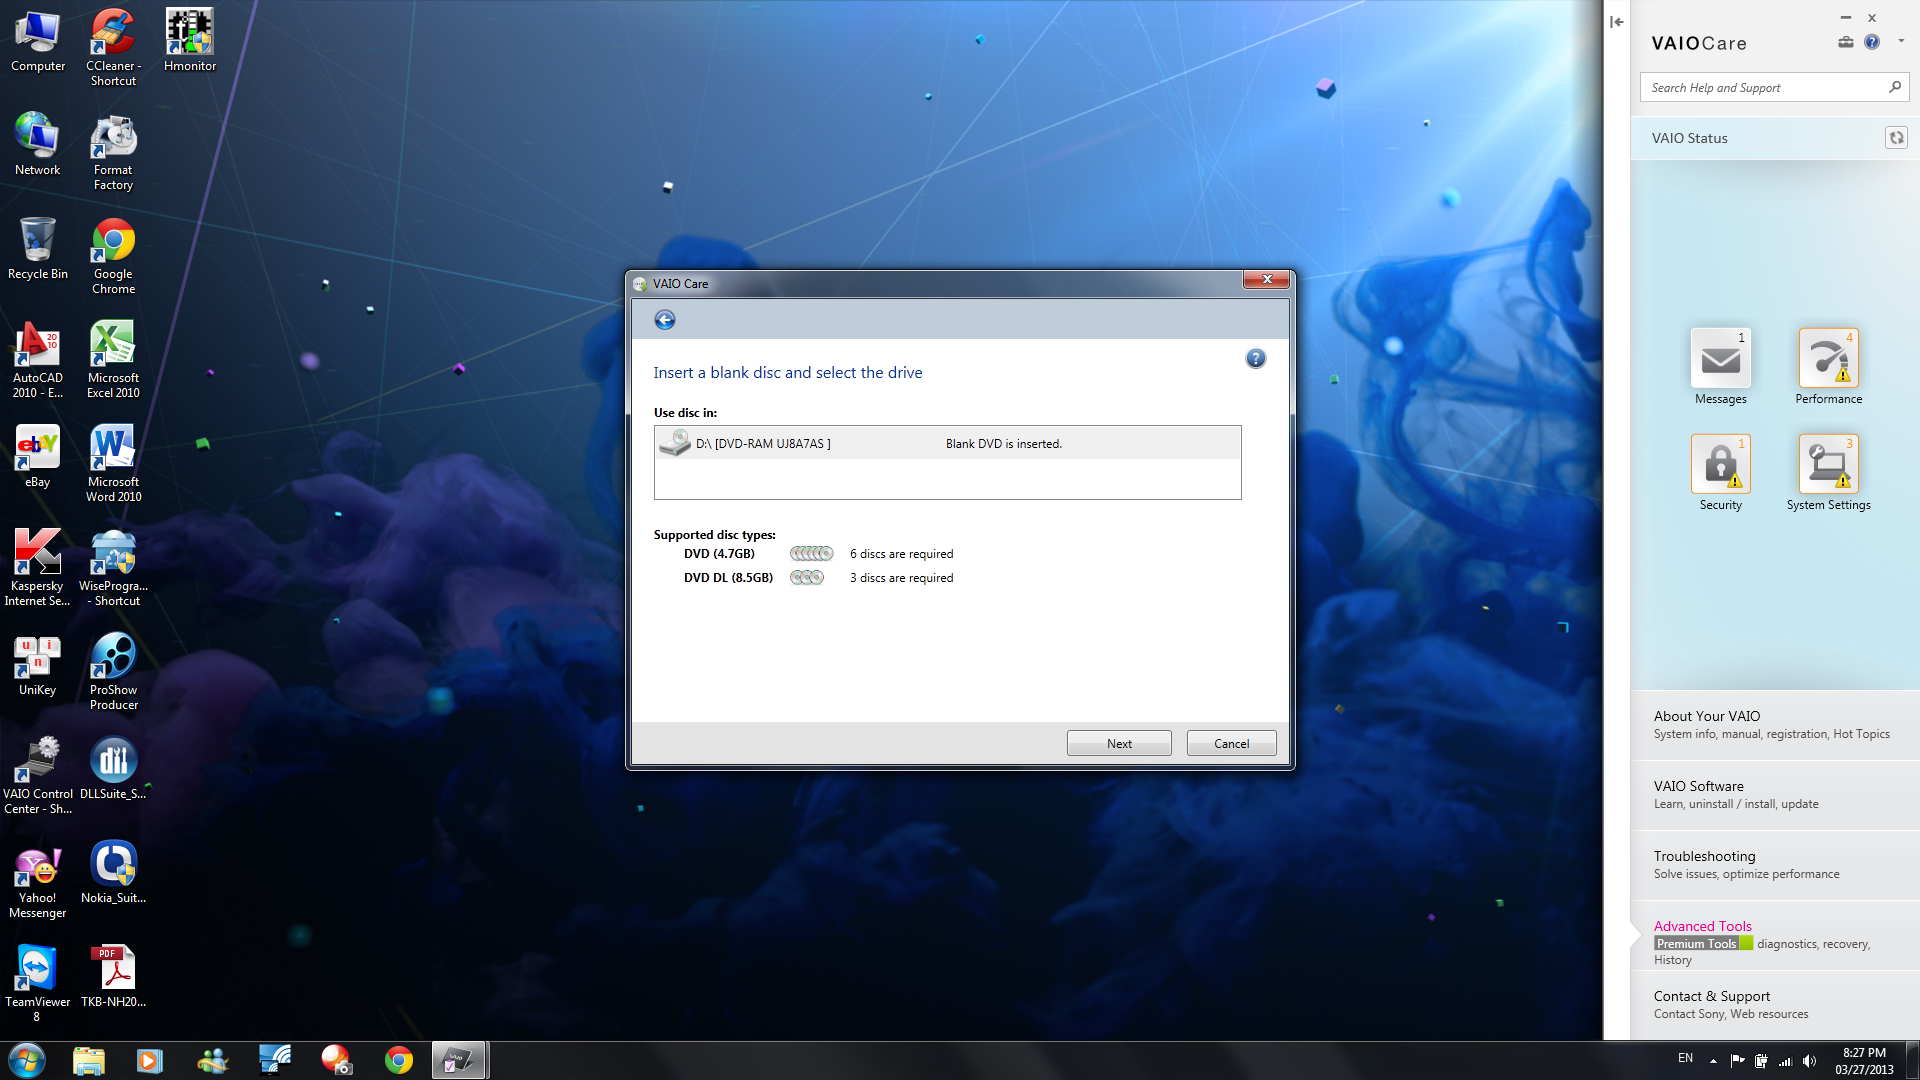Open the Computer desktop icon

[38, 42]
